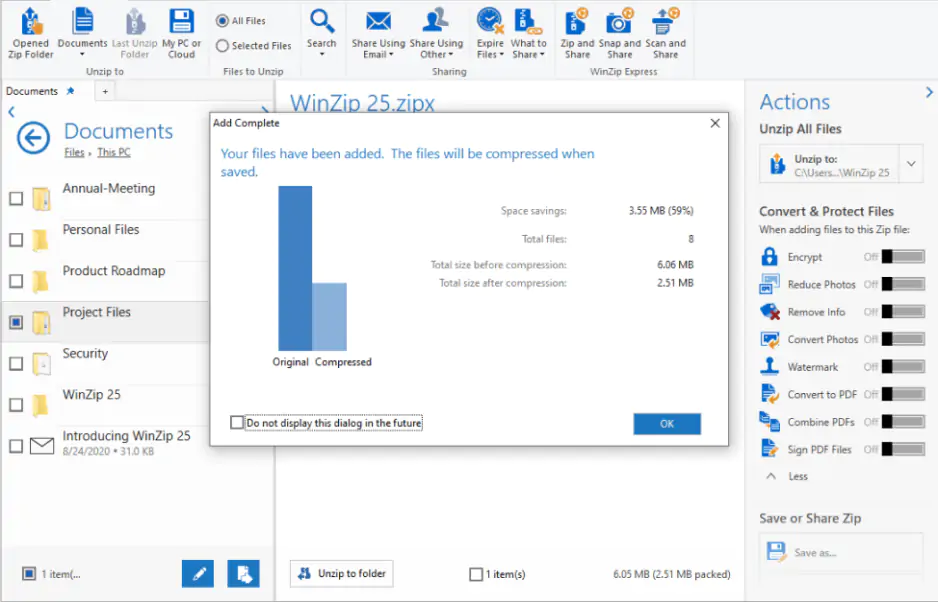Screen dimensions: 938x602
Task: Click the Security folder icon
Action: coord(41,364)
